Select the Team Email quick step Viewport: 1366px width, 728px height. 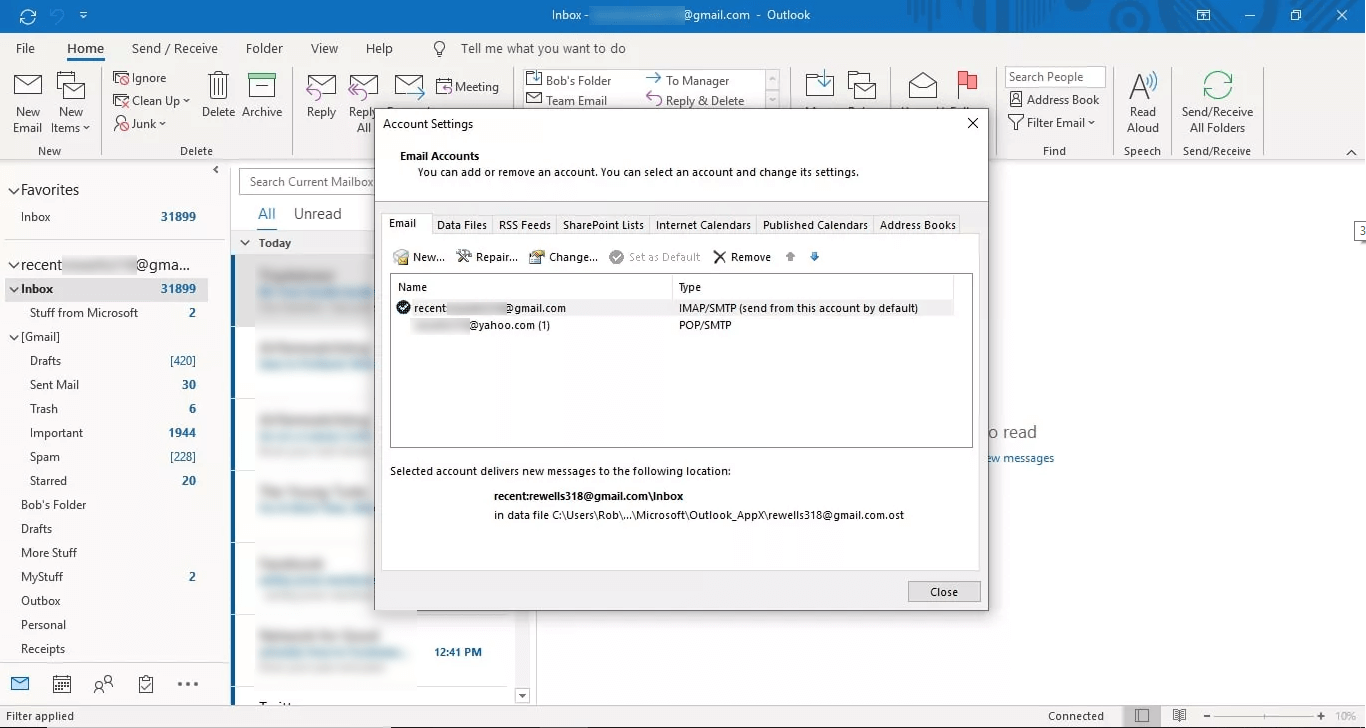point(566,100)
